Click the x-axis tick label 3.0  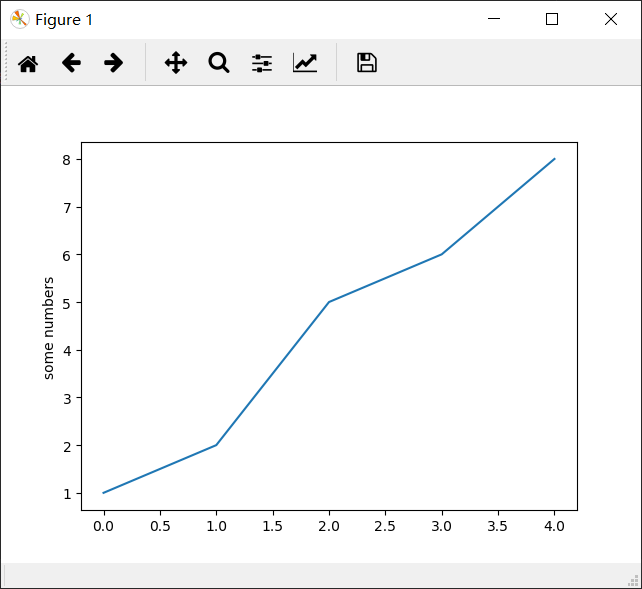tap(441, 526)
